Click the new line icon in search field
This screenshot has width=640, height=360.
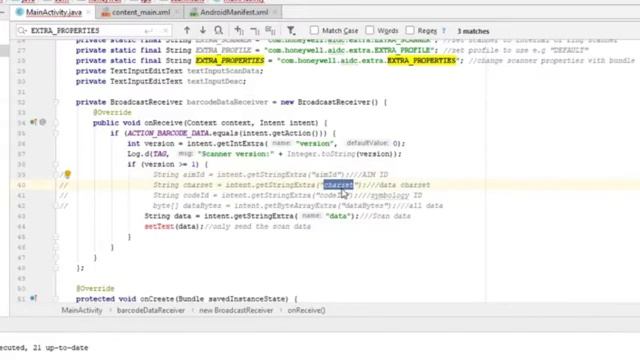click(x=149, y=31)
